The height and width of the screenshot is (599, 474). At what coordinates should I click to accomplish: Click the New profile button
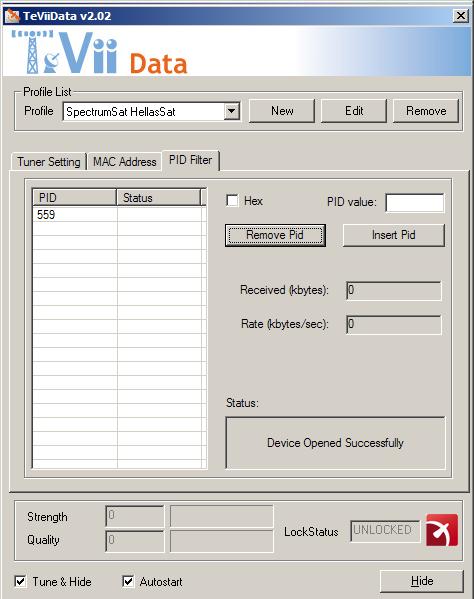pyautogui.click(x=282, y=111)
